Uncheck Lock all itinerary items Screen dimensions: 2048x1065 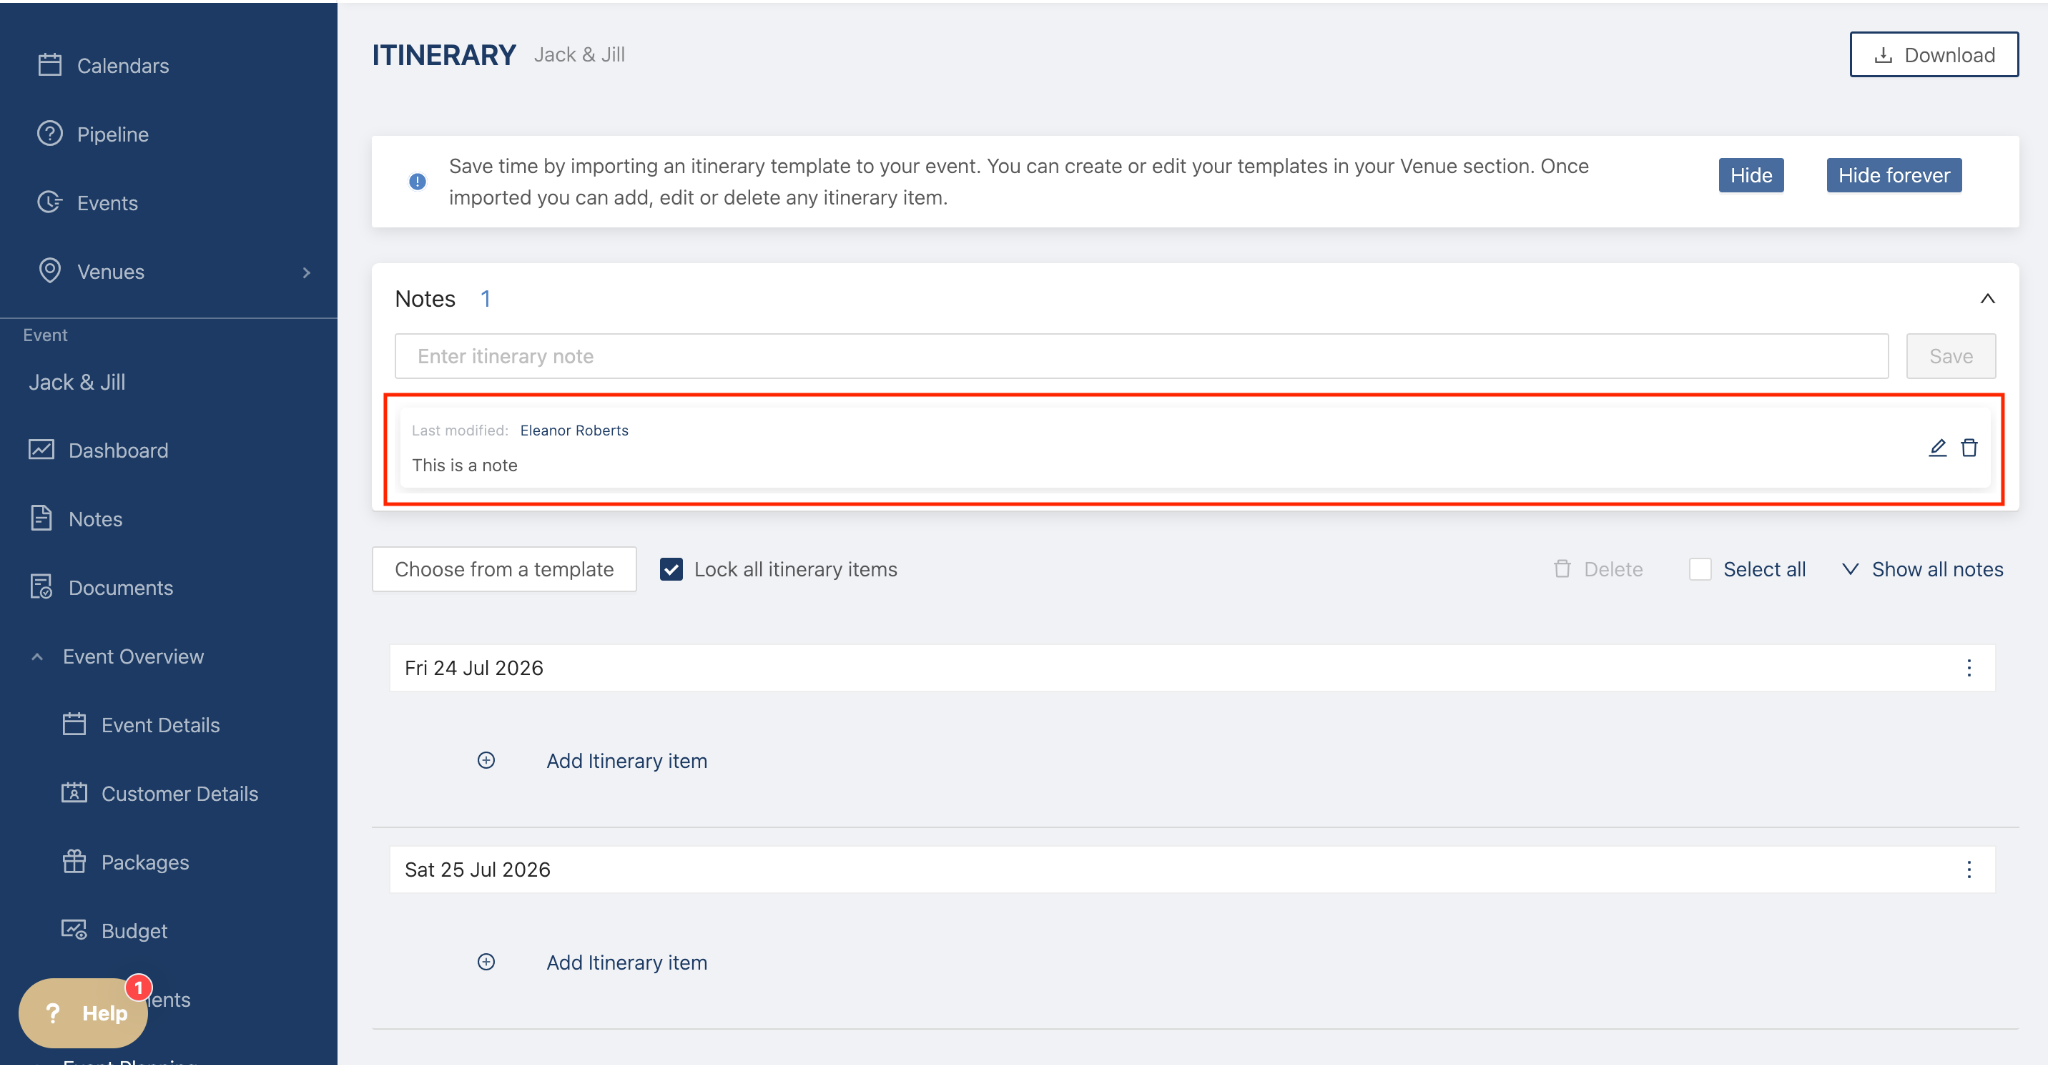672,570
